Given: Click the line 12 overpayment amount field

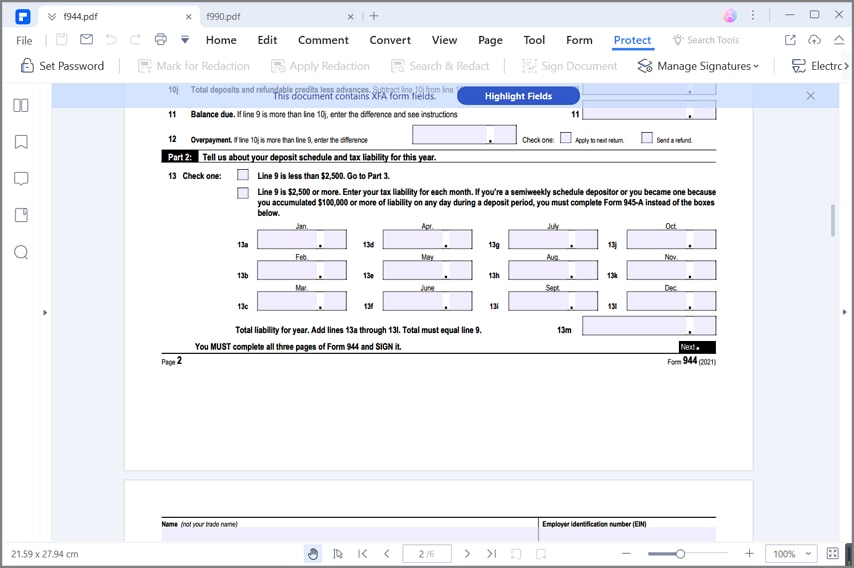Looking at the screenshot, I should (464, 135).
